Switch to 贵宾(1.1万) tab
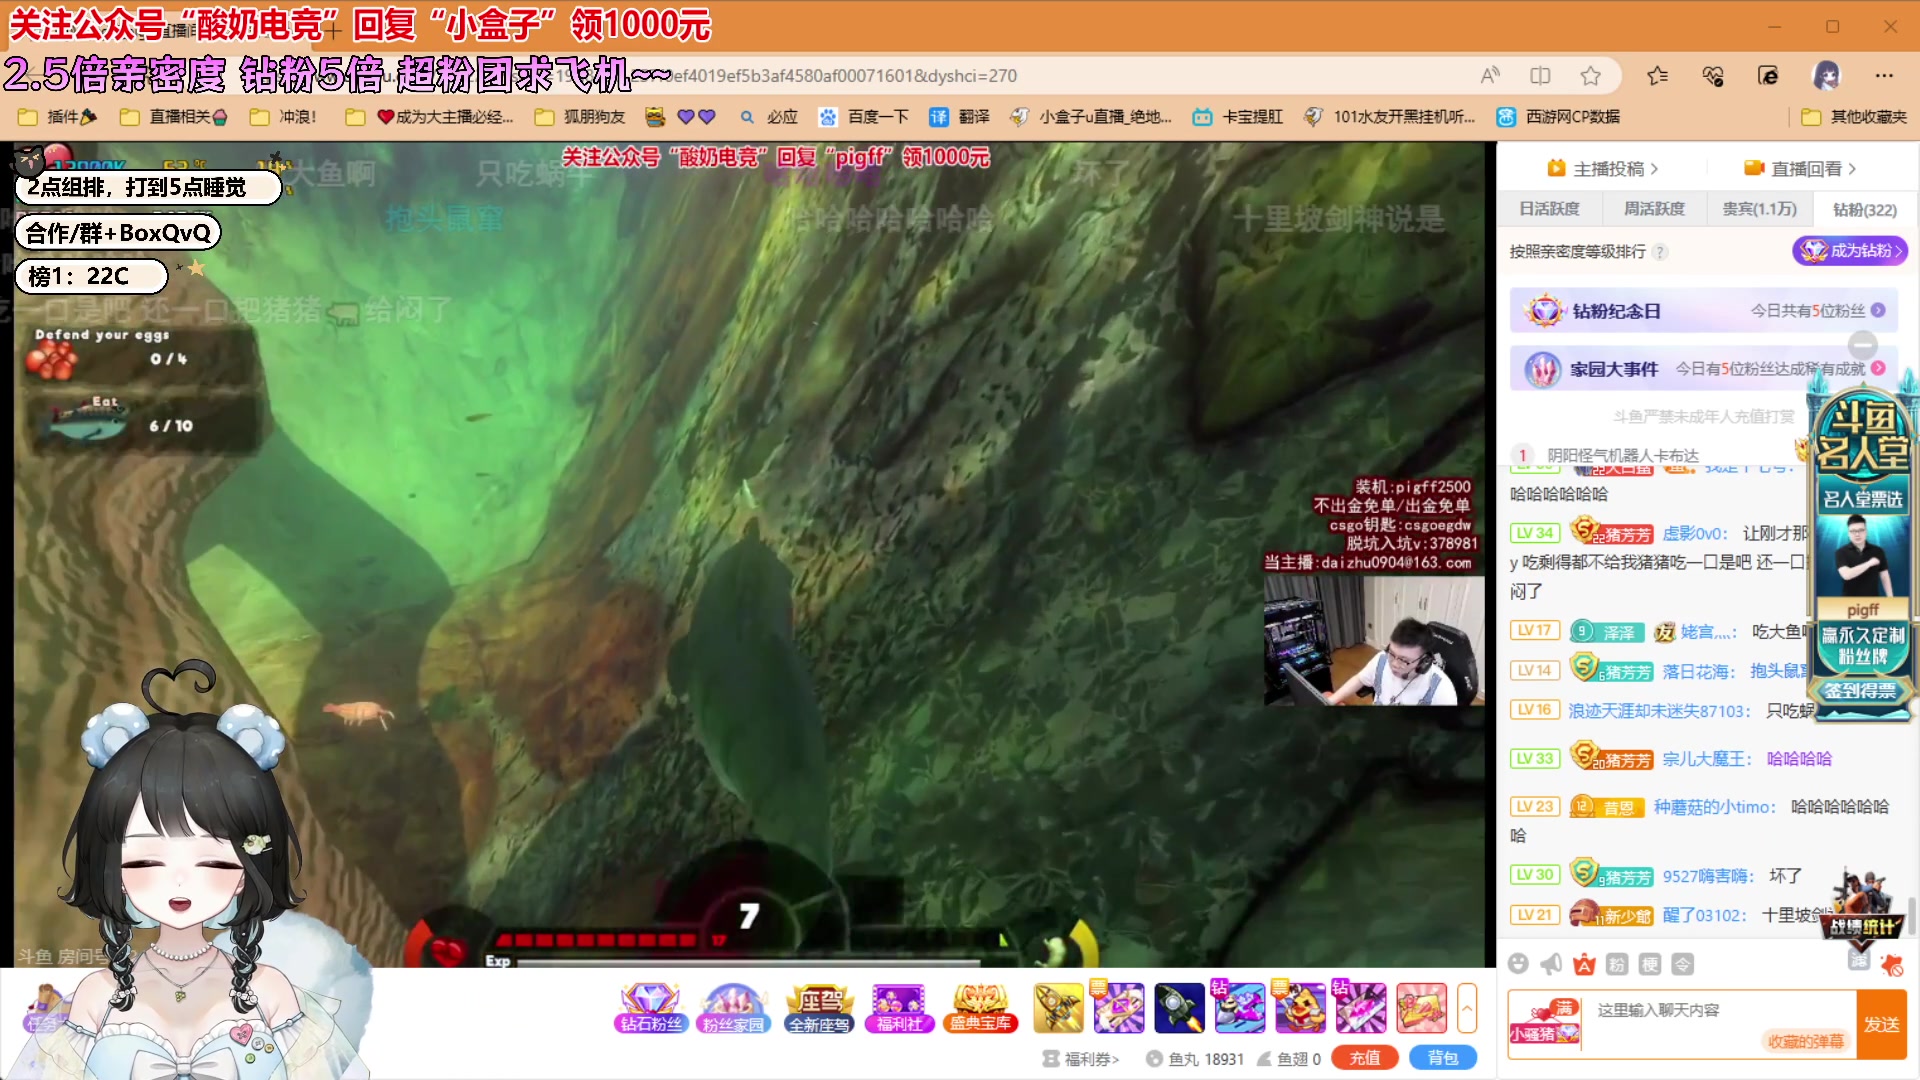 click(1759, 209)
